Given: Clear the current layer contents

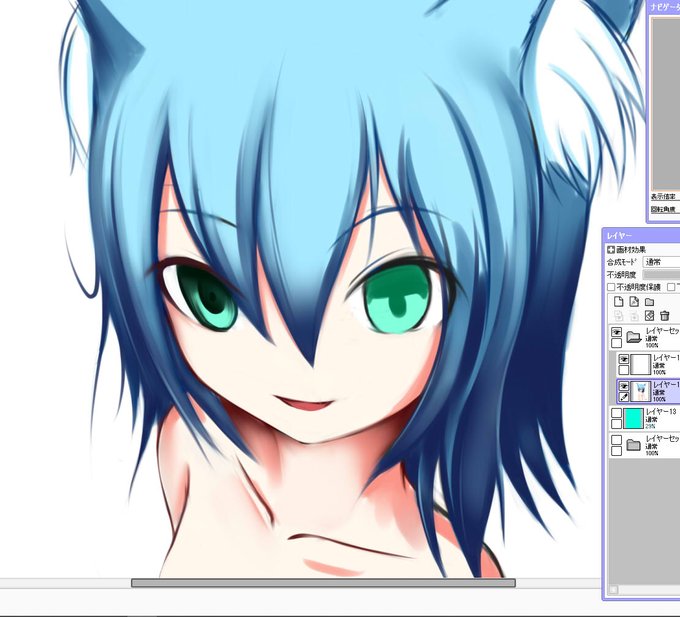Looking at the screenshot, I should coord(649,315).
